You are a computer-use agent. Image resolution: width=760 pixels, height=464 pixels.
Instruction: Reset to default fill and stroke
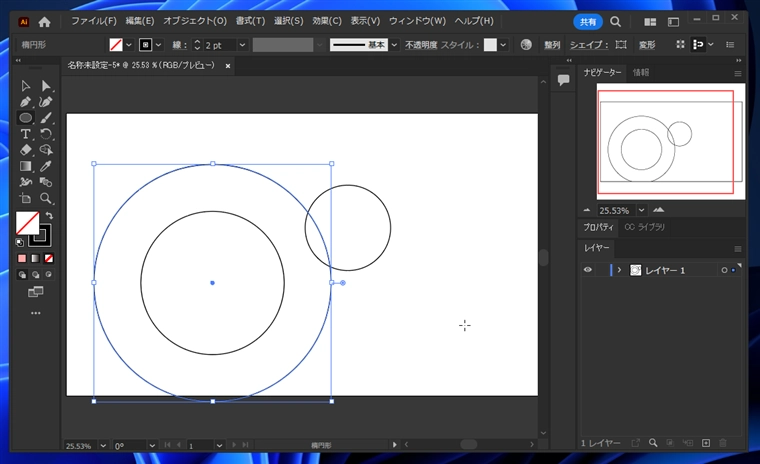click(19, 242)
